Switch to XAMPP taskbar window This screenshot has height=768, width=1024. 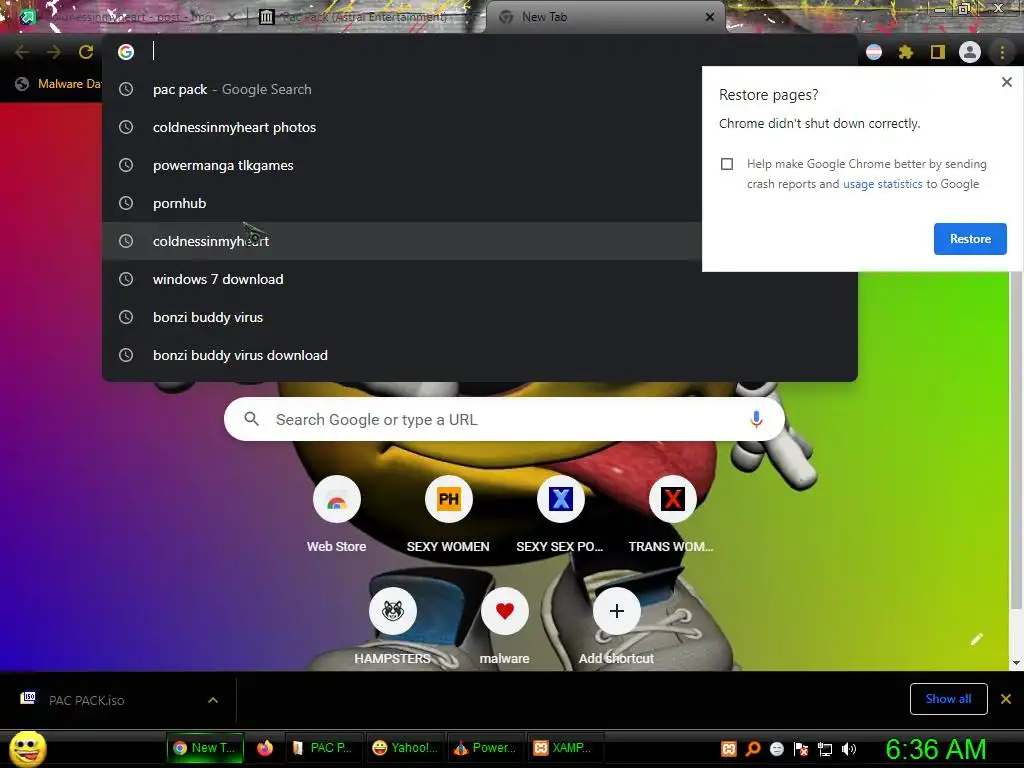pos(565,748)
